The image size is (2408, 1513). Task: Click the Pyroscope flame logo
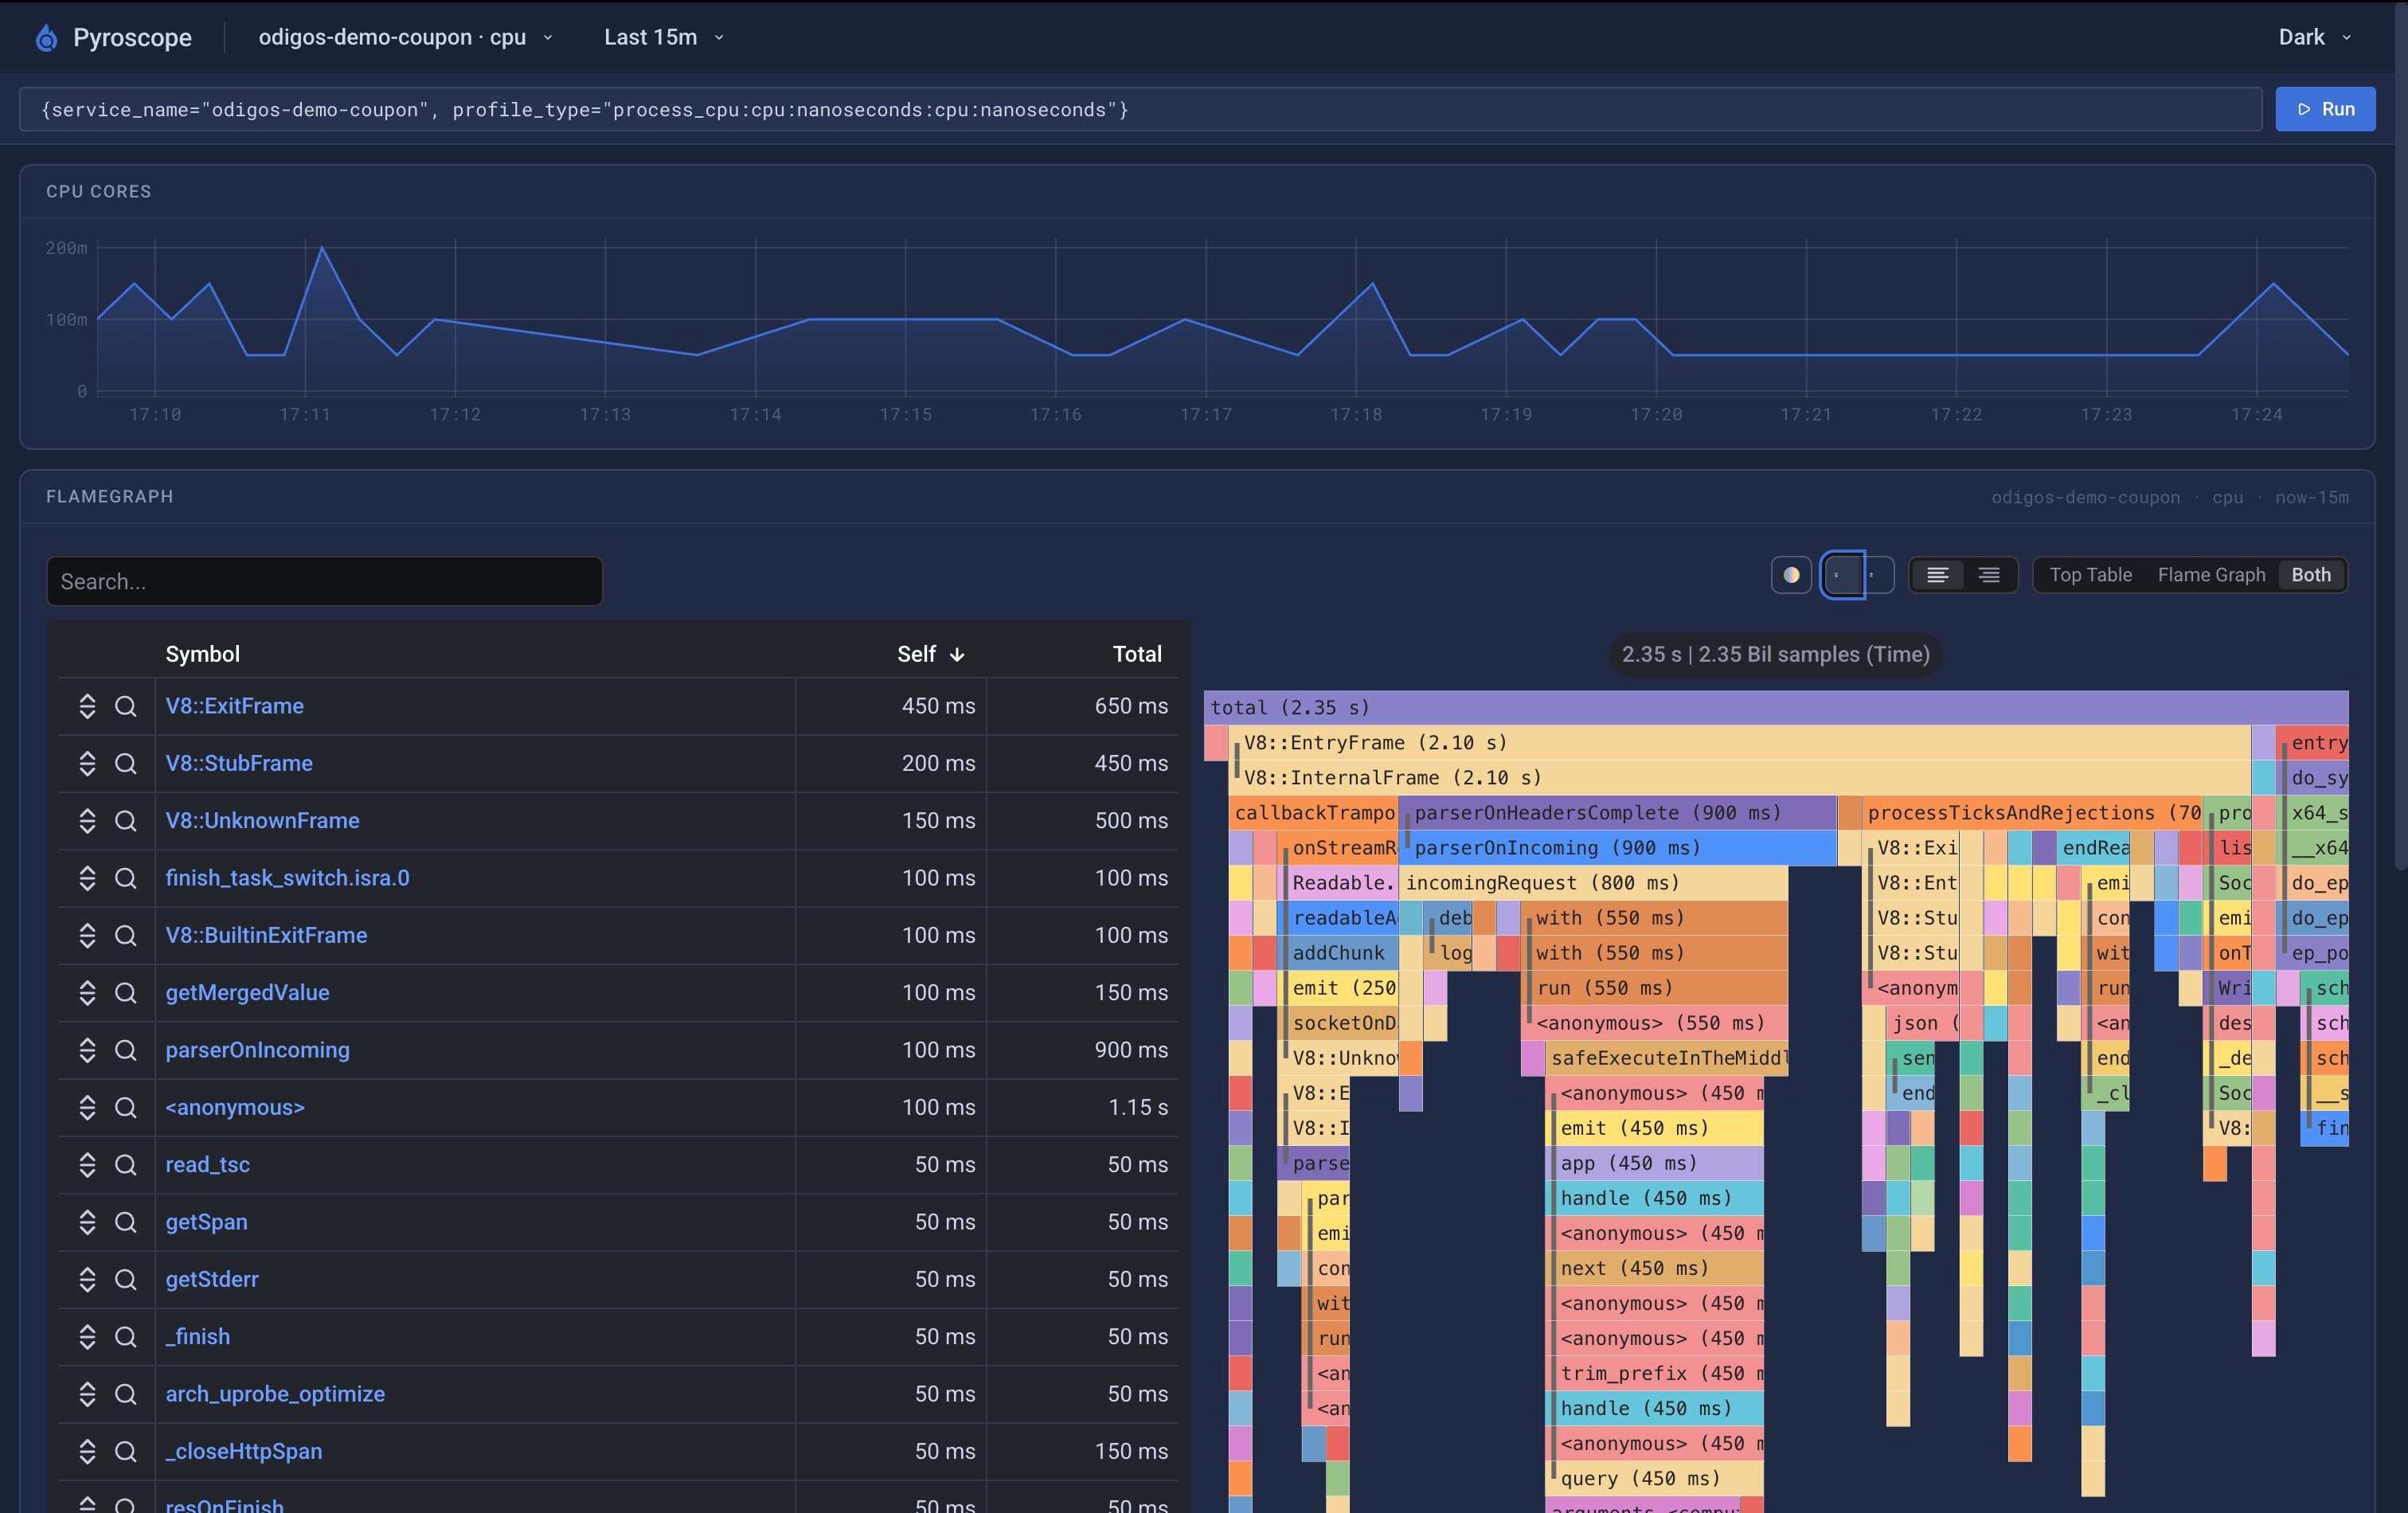tap(46, 38)
